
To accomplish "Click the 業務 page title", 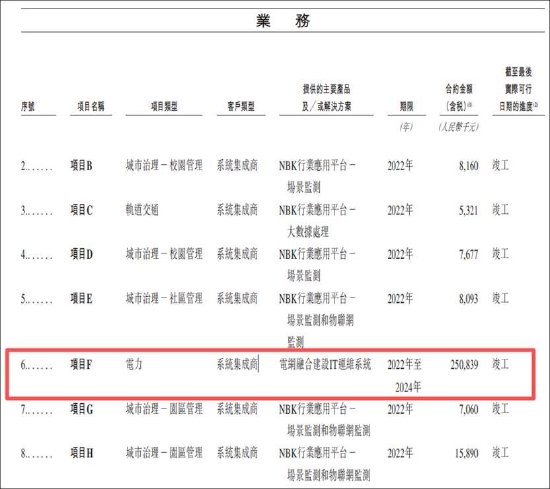I will [x=283, y=20].
